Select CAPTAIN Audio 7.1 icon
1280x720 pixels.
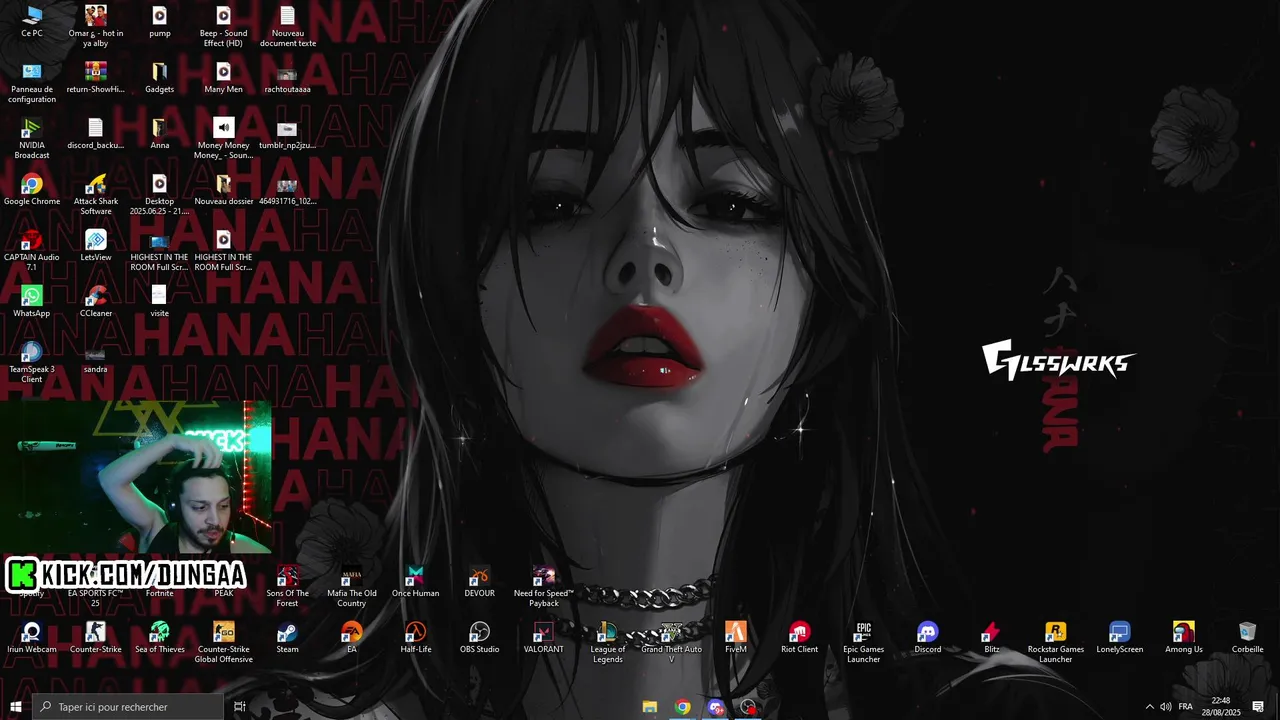coord(32,250)
